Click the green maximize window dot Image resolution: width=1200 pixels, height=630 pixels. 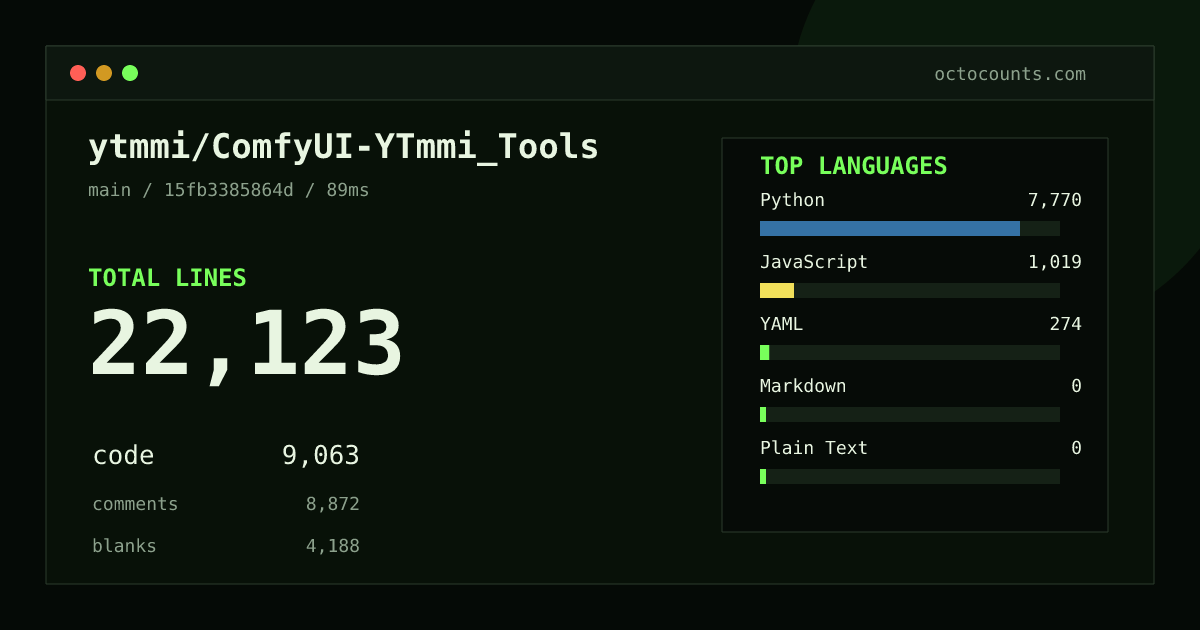pos(130,73)
